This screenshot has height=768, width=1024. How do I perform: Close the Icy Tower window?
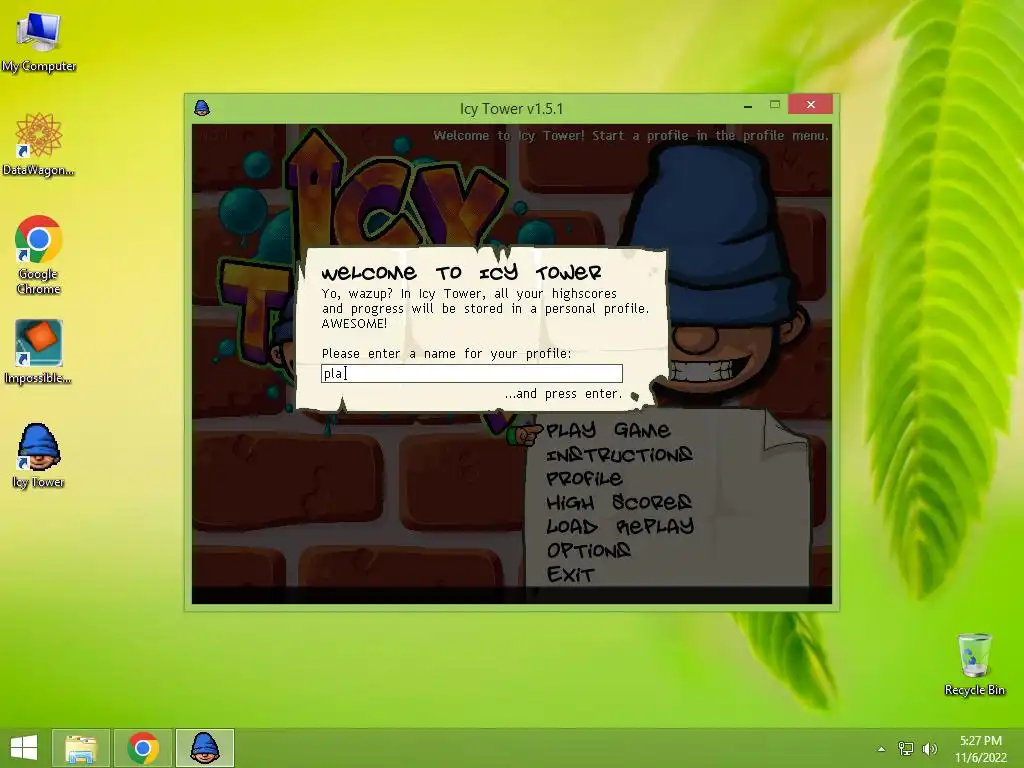(810, 104)
